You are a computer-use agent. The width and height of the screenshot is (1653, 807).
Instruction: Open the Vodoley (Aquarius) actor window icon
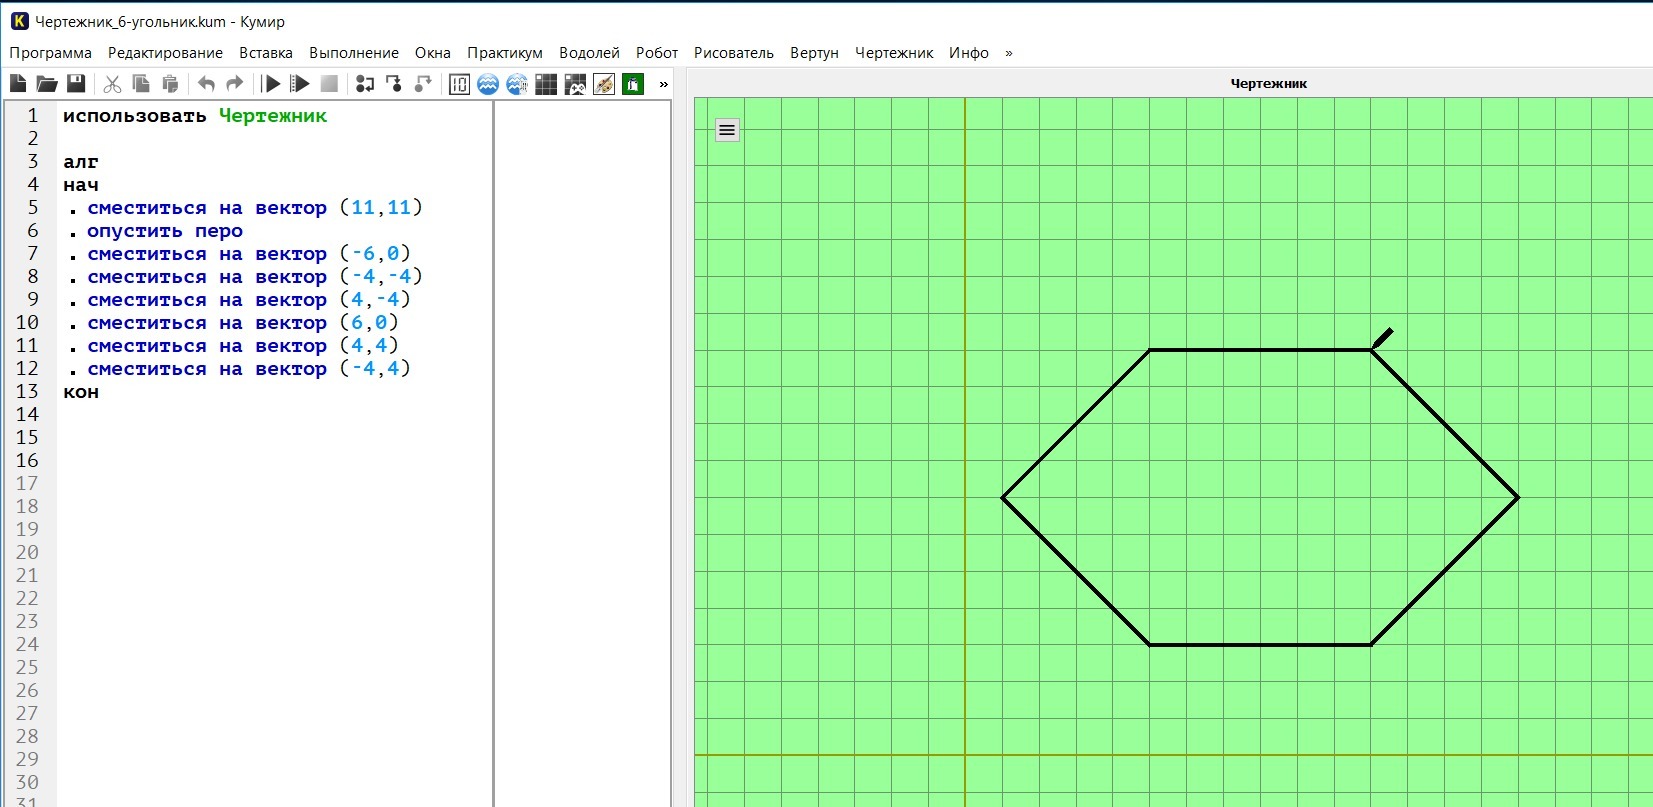click(488, 84)
